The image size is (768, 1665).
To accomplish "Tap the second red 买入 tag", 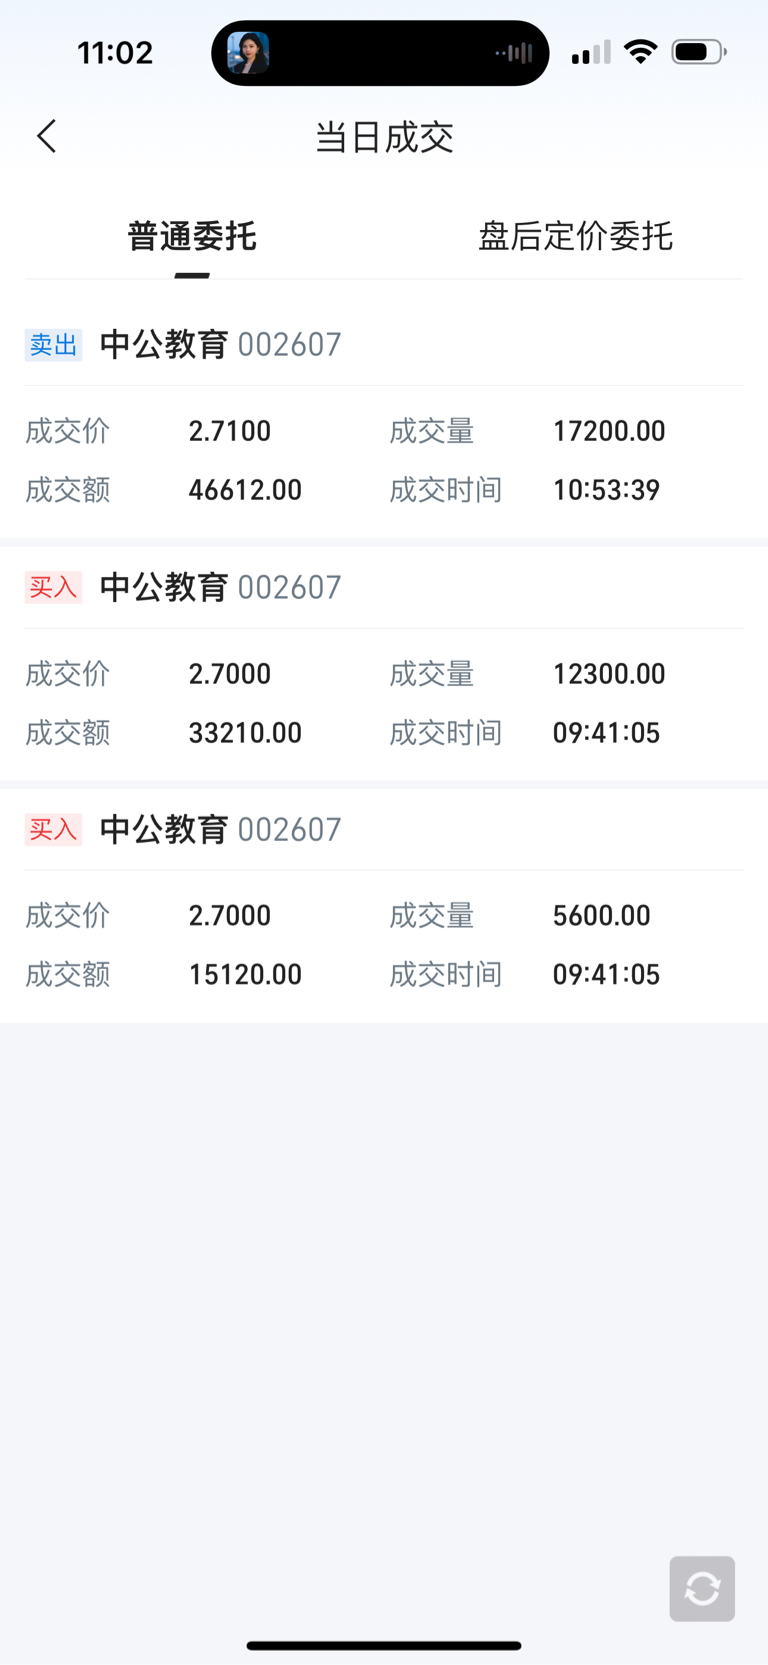I will pos(53,829).
